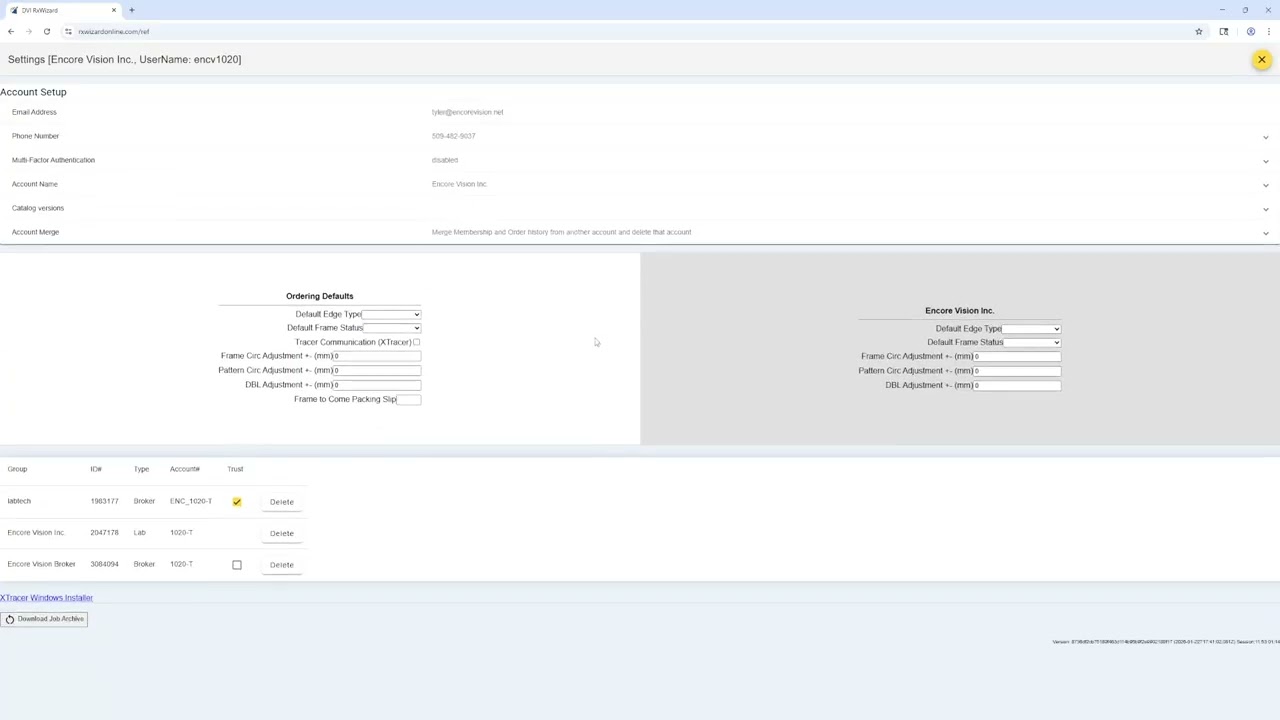Open Chrome three-dot menu
Viewport: 1280px width, 720px height.
click(1269, 31)
